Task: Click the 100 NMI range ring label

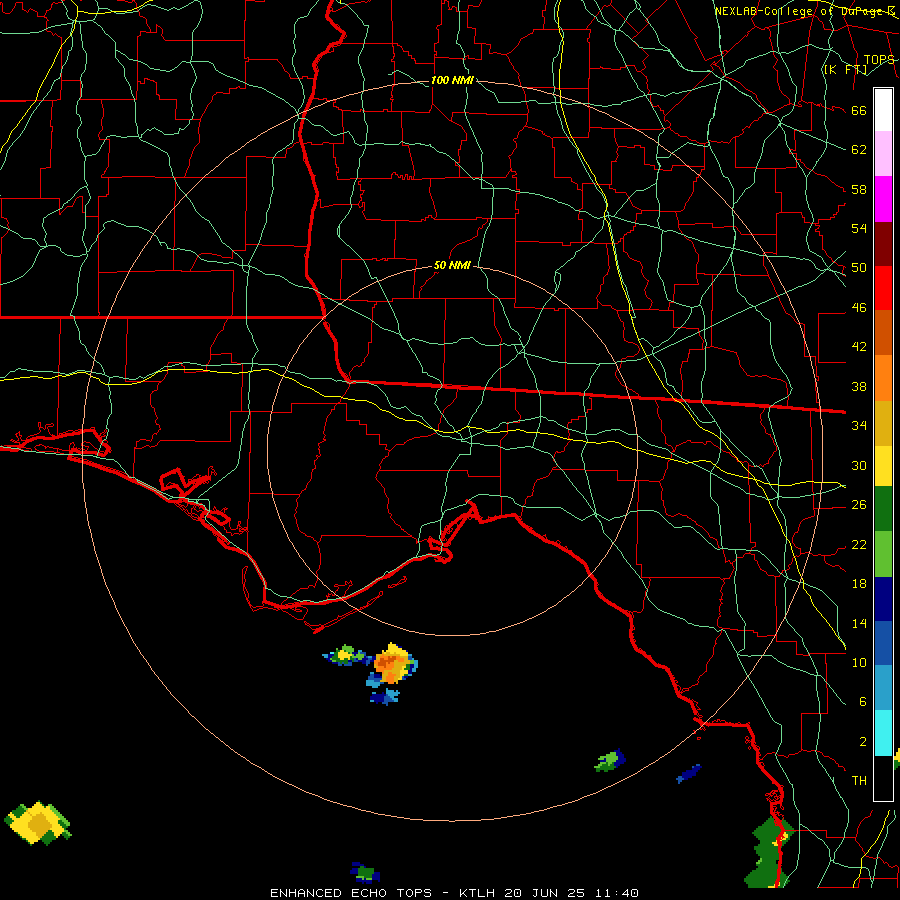Action: 452,80
